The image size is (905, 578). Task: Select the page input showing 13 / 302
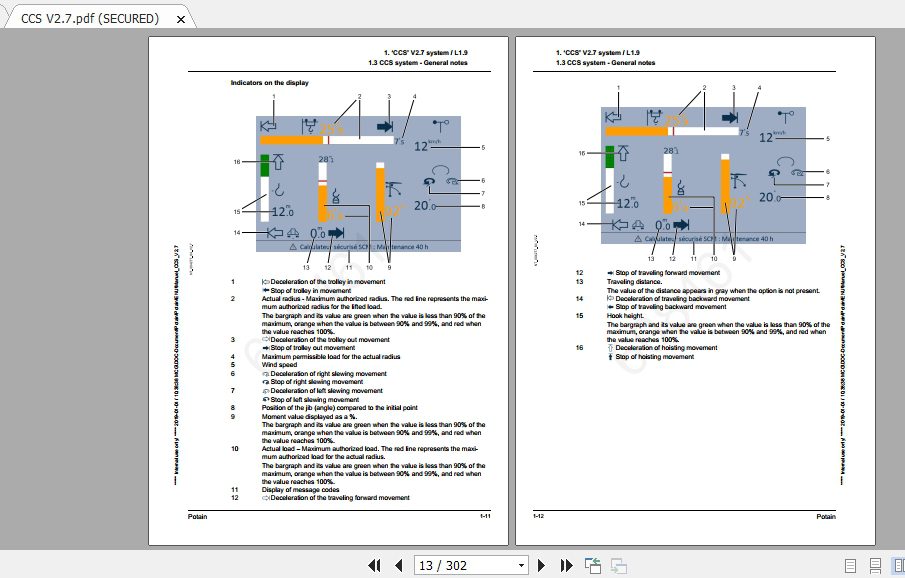click(x=460, y=565)
